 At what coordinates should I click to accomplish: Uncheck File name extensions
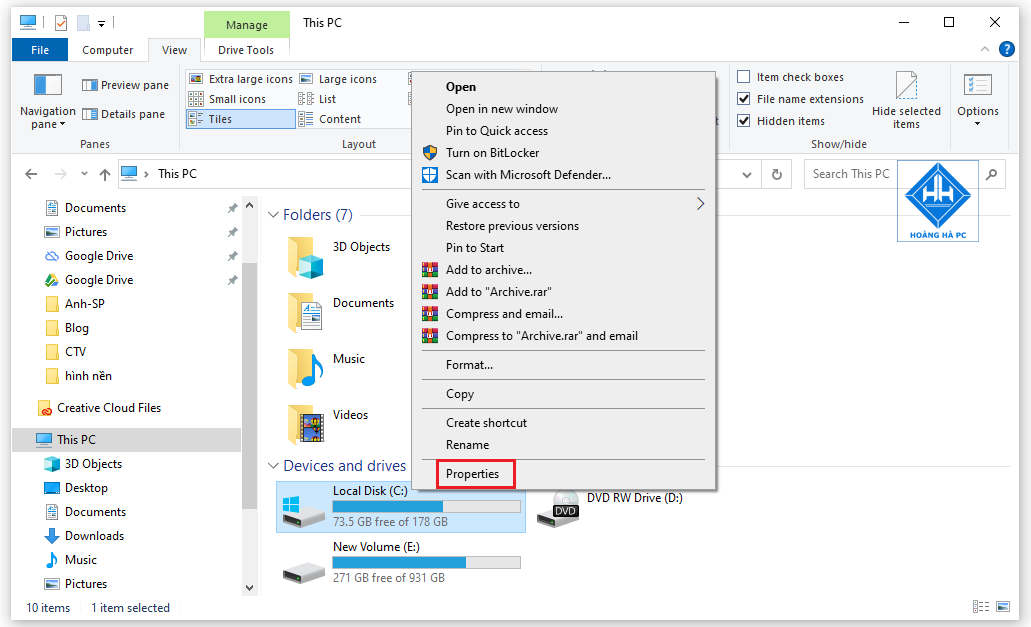click(x=744, y=99)
